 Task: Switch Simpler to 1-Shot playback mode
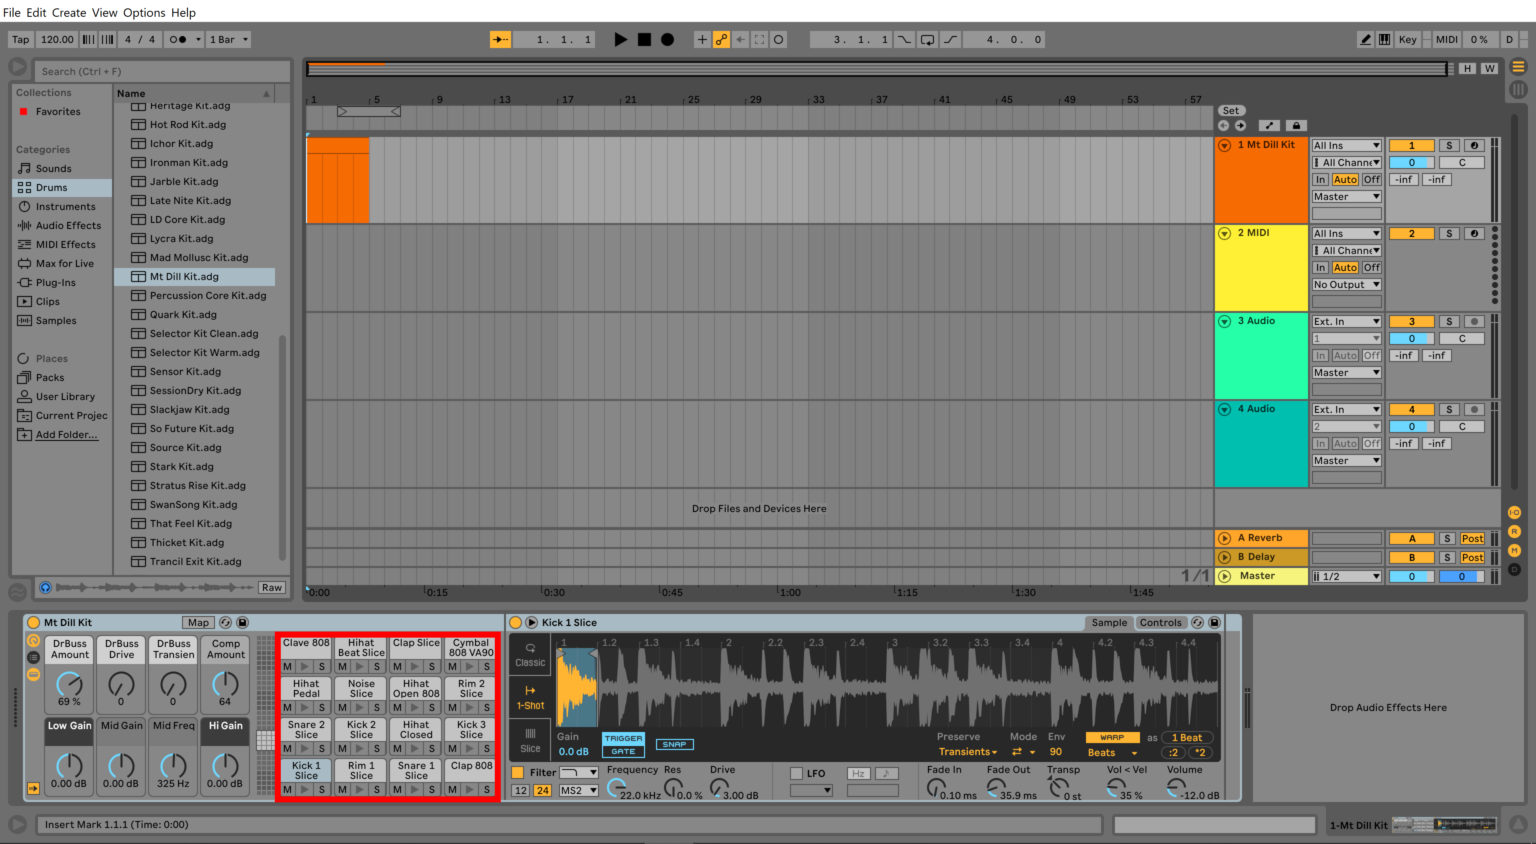529,700
